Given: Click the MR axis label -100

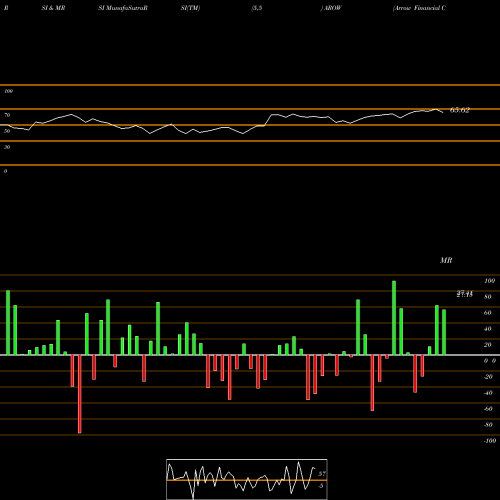Looking at the screenshot, I should pyautogui.click(x=490, y=441).
